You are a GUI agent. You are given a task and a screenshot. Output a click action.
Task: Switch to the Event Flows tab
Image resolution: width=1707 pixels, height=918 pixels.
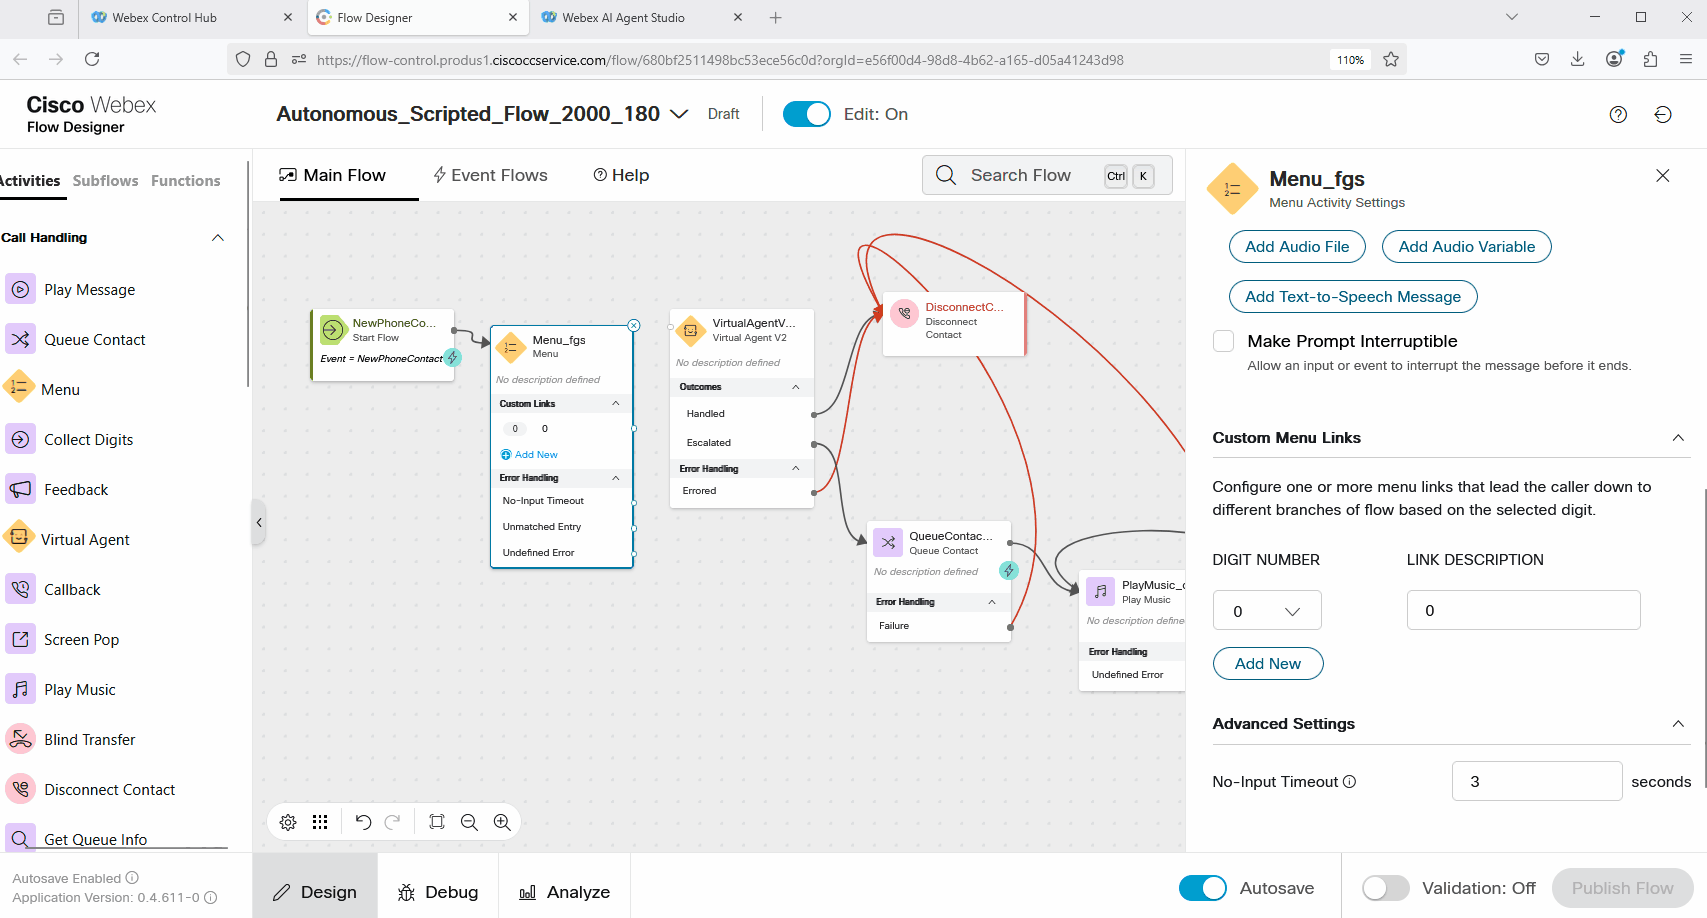click(490, 176)
